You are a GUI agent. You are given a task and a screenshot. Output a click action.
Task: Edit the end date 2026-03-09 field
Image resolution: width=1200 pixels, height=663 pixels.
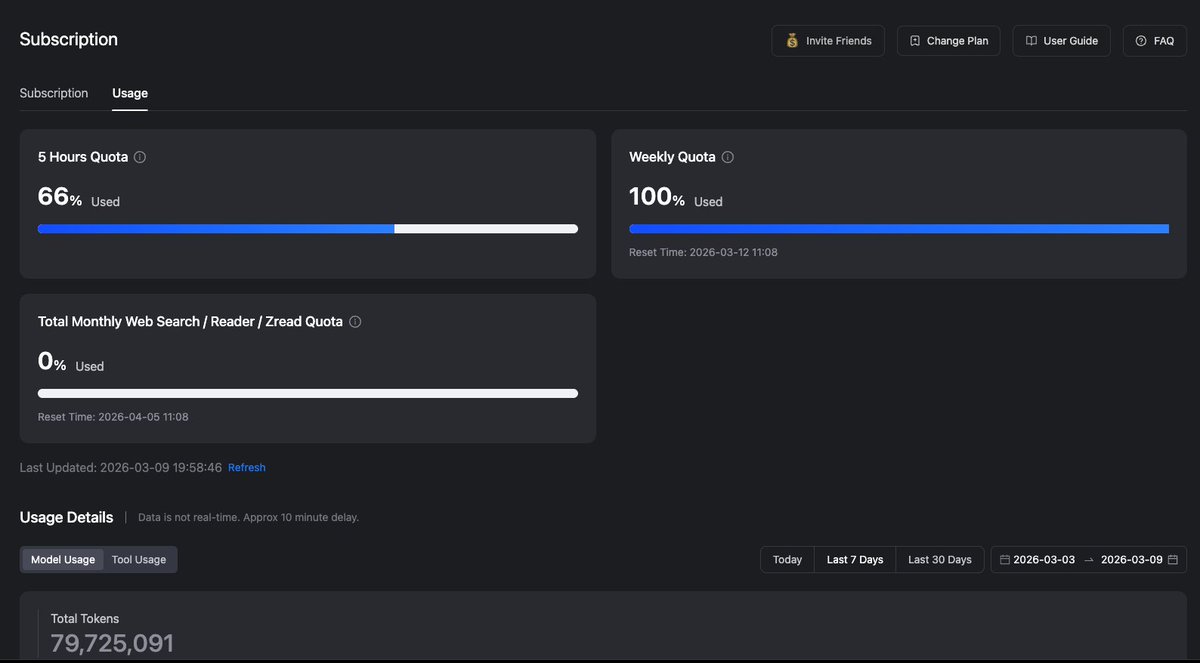click(1132, 560)
